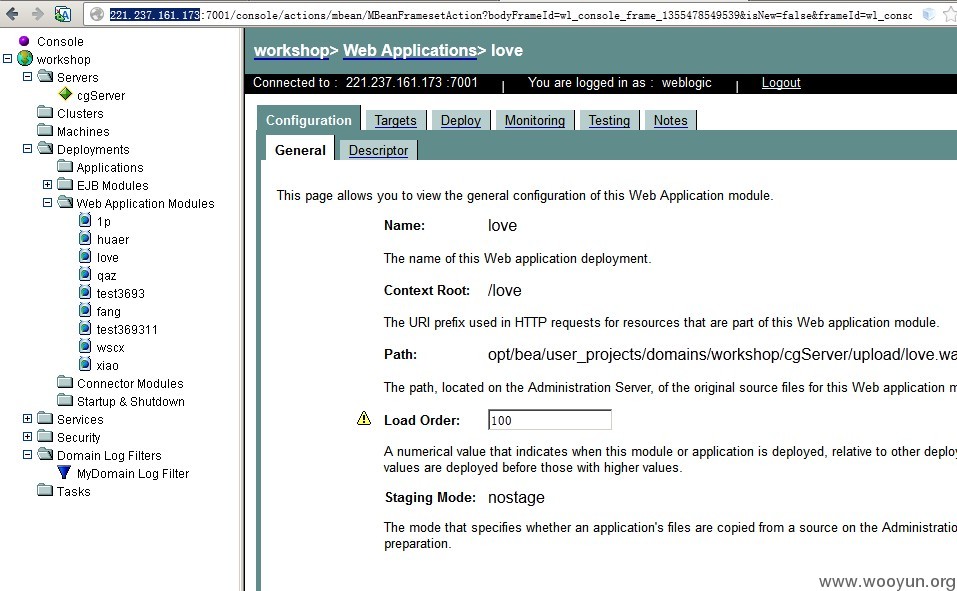Image resolution: width=957 pixels, height=591 pixels.
Task: Follow the Web Applications breadcrumb link
Action: coord(410,51)
